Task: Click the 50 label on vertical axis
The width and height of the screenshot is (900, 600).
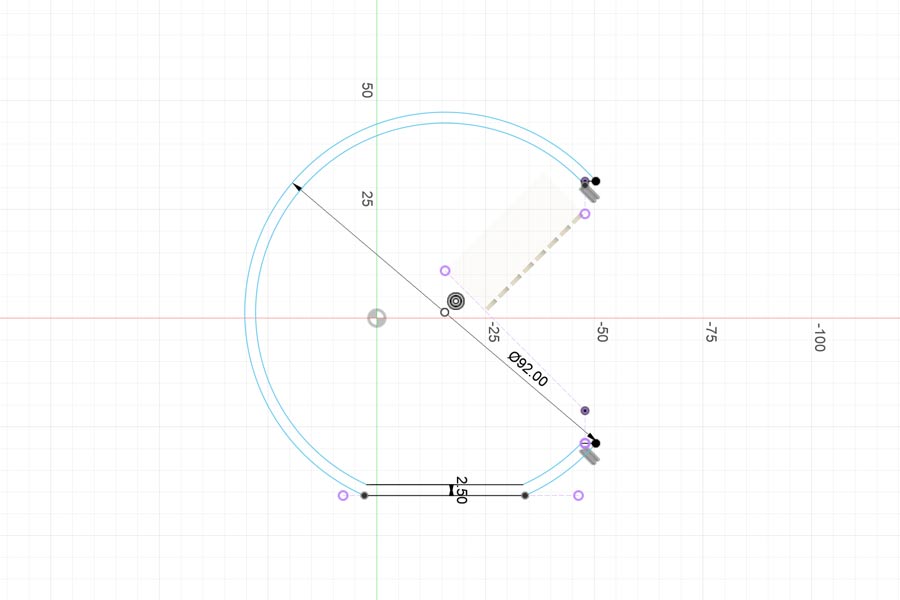Action: 367,90
